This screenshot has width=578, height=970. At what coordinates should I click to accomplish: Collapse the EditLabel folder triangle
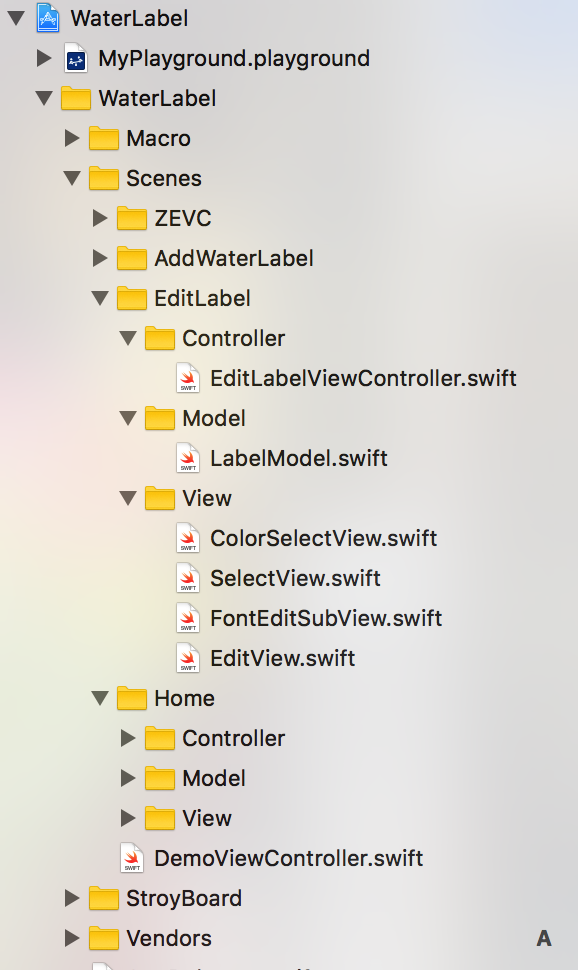[100, 298]
